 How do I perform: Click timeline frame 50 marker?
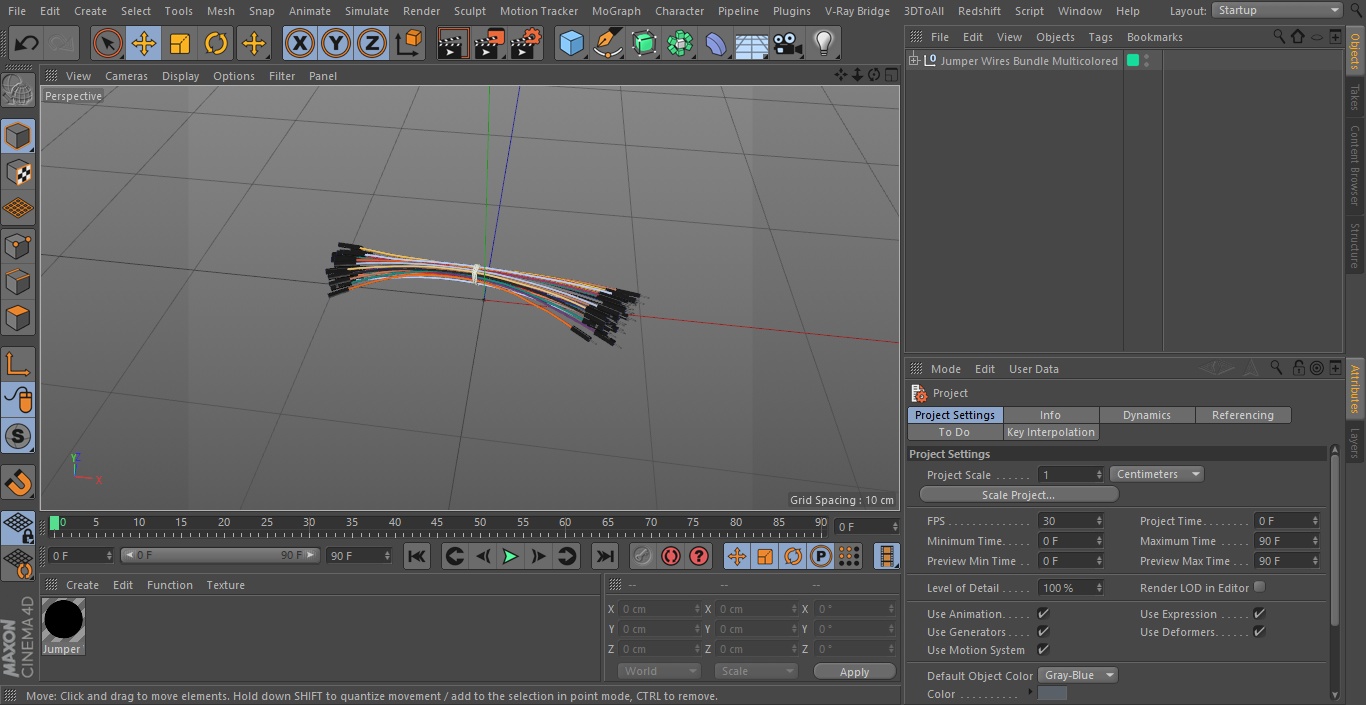480,522
